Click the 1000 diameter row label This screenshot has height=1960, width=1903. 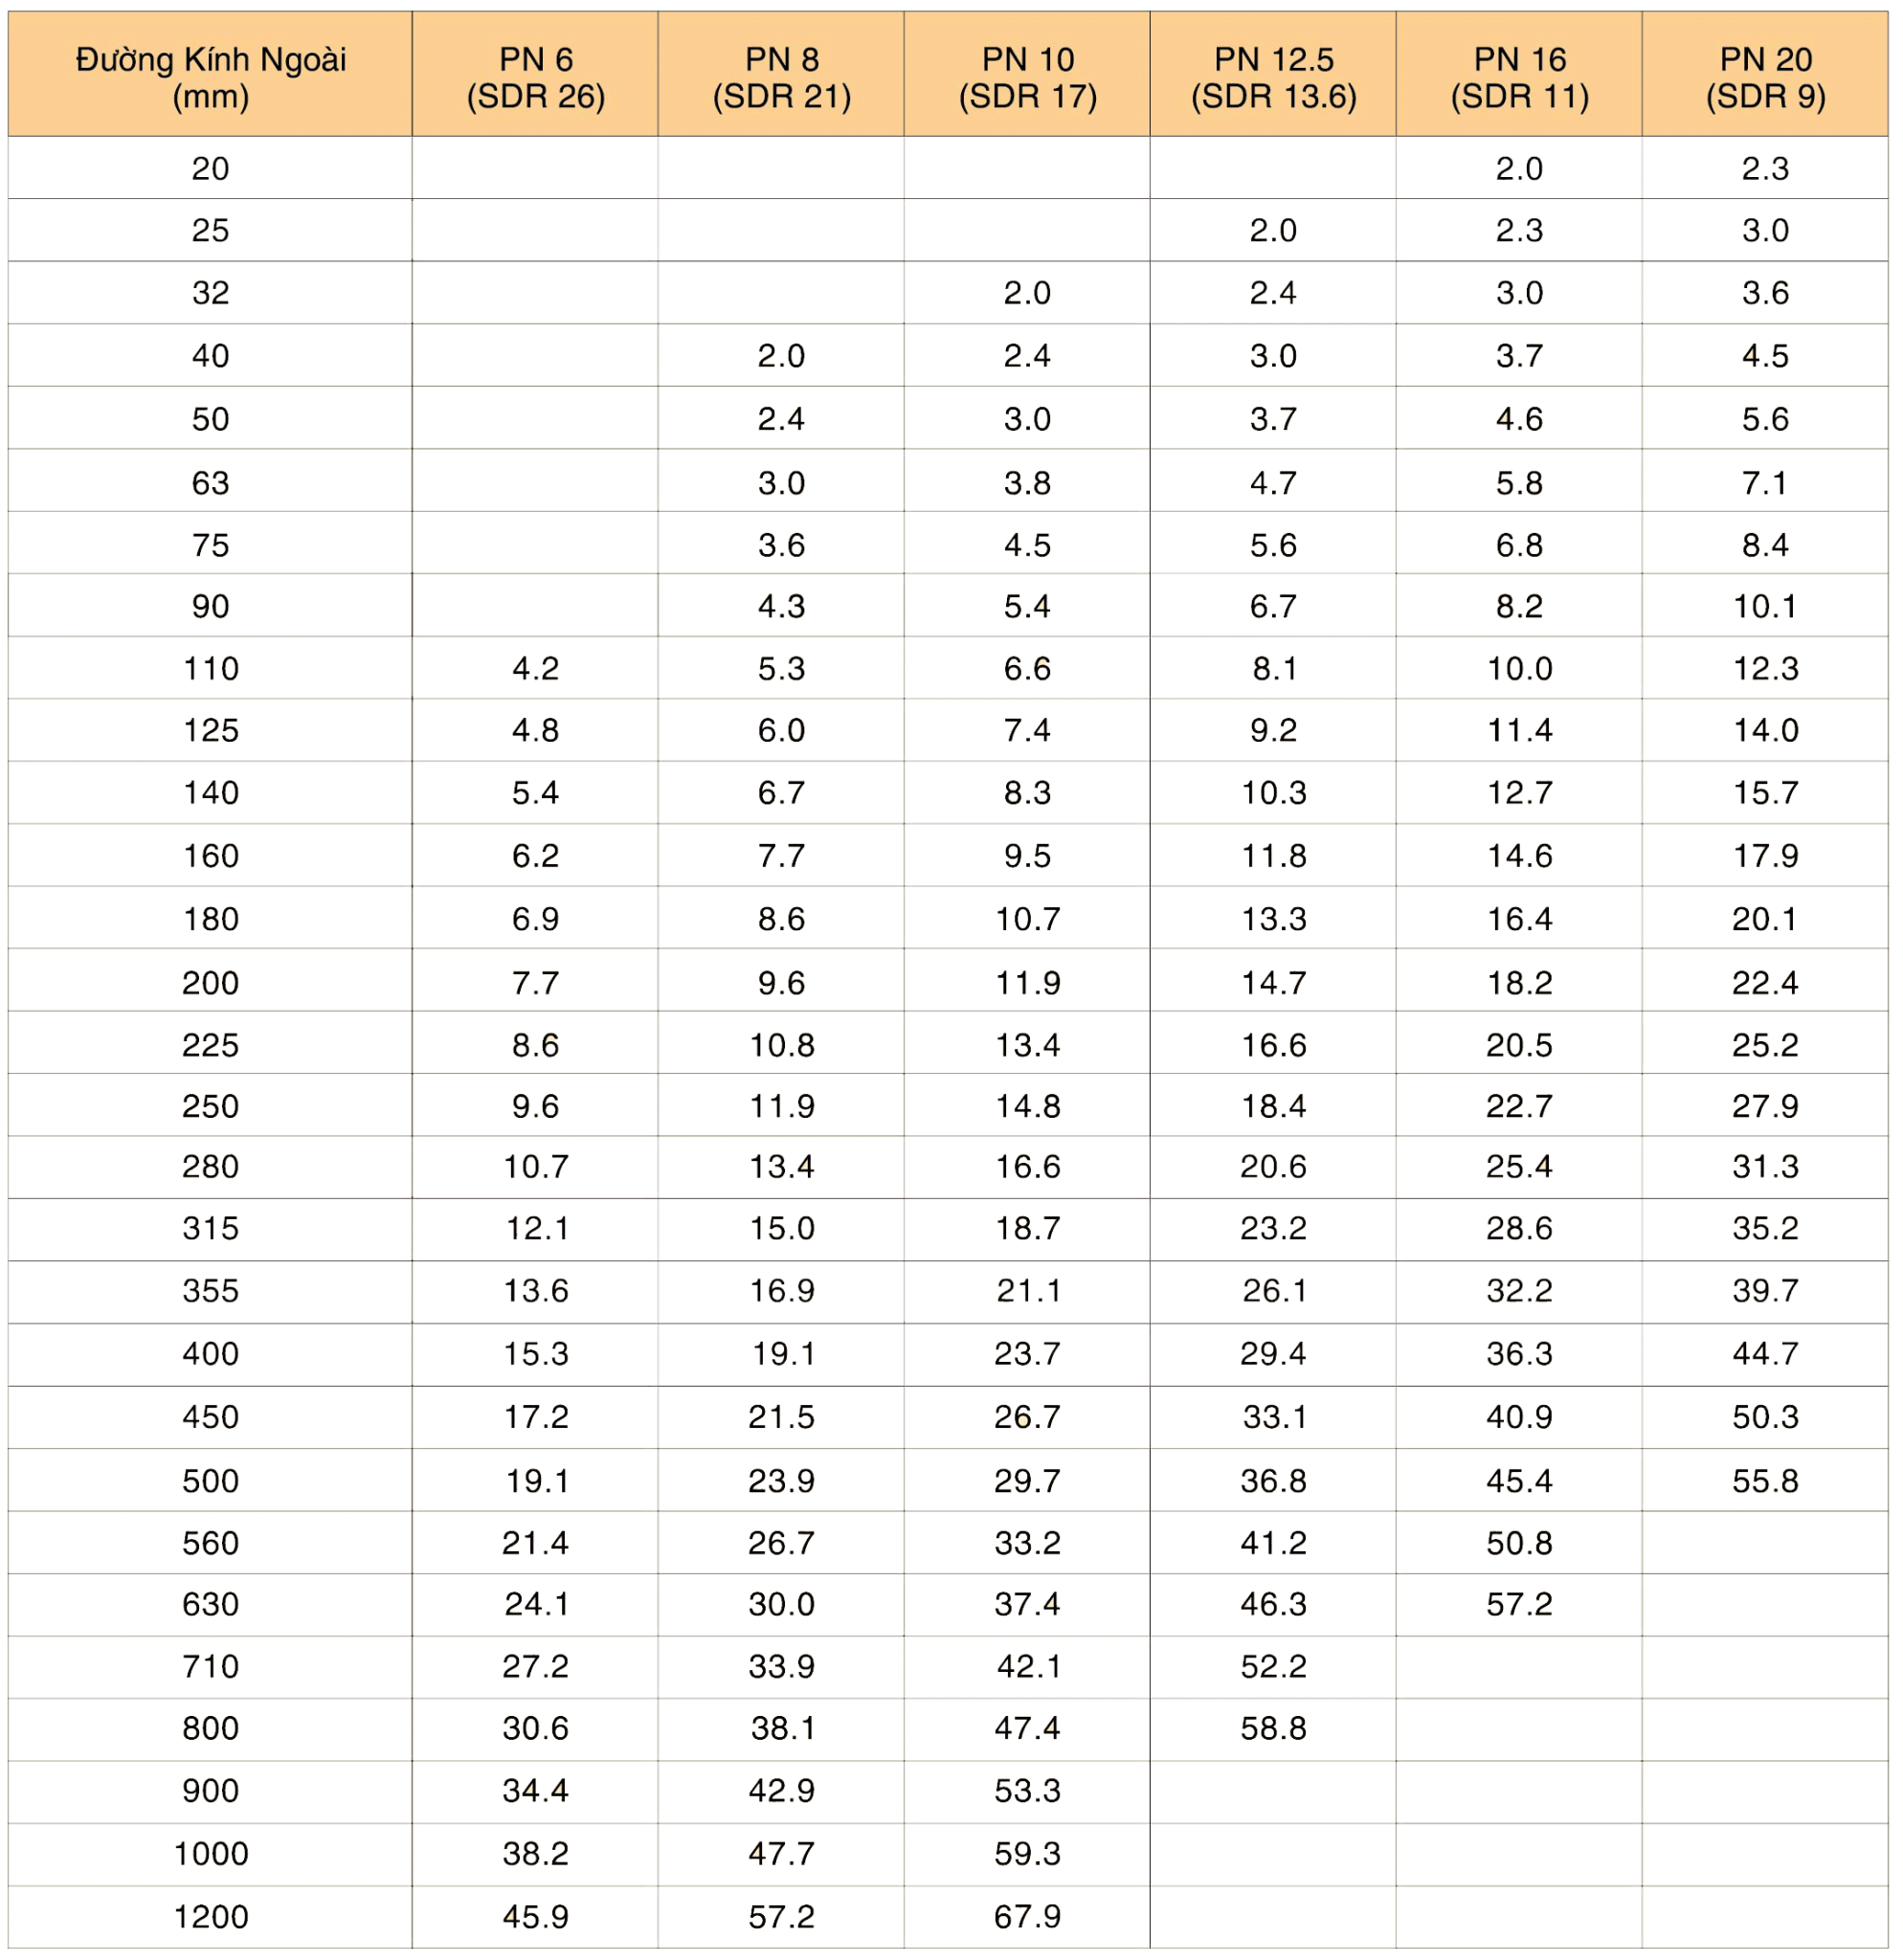coord(210,1853)
